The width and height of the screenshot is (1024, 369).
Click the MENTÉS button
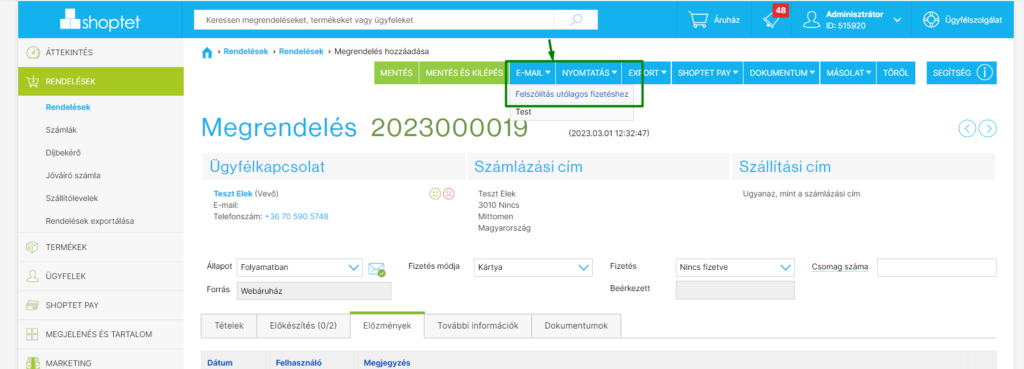click(x=396, y=73)
